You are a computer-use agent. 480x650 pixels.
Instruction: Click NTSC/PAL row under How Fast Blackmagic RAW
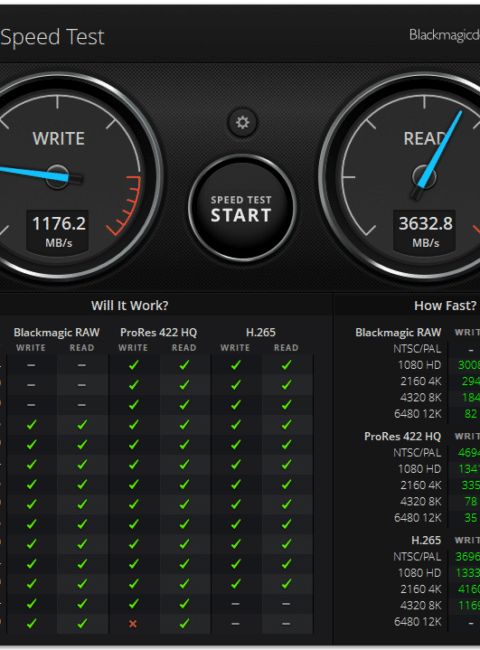417,349
